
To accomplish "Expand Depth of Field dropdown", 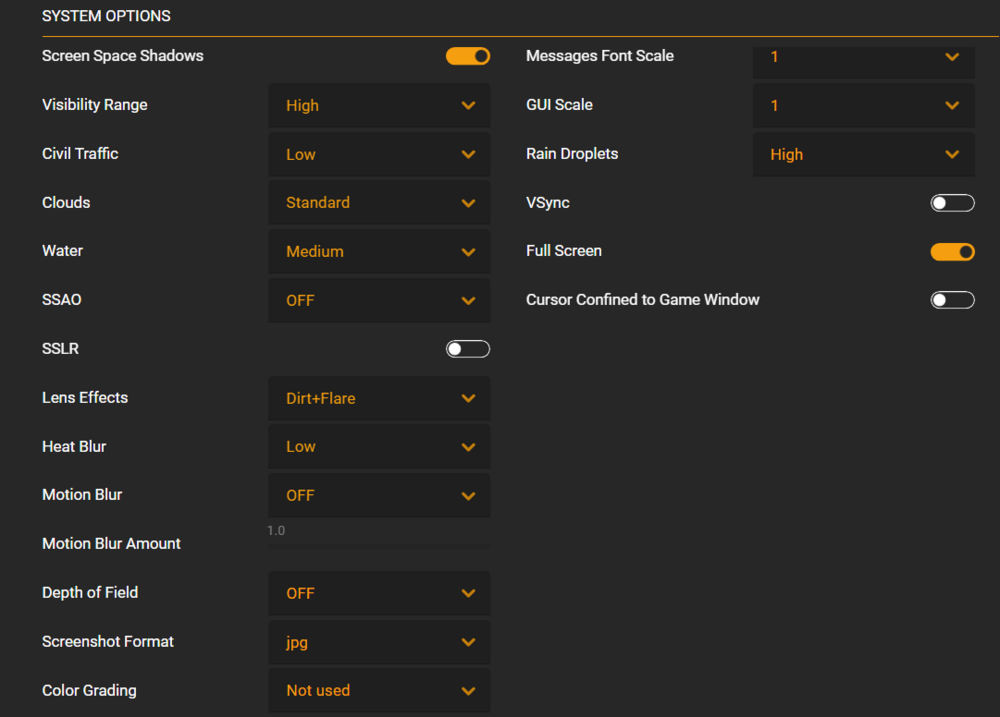I will point(379,594).
